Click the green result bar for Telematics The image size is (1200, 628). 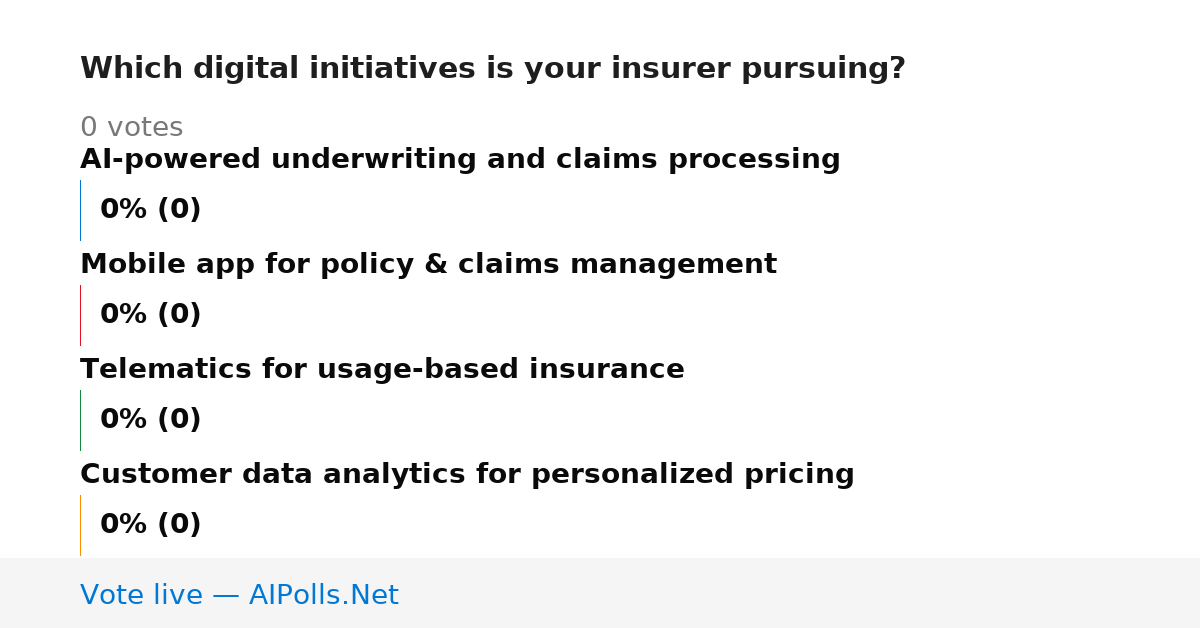pos(80,420)
